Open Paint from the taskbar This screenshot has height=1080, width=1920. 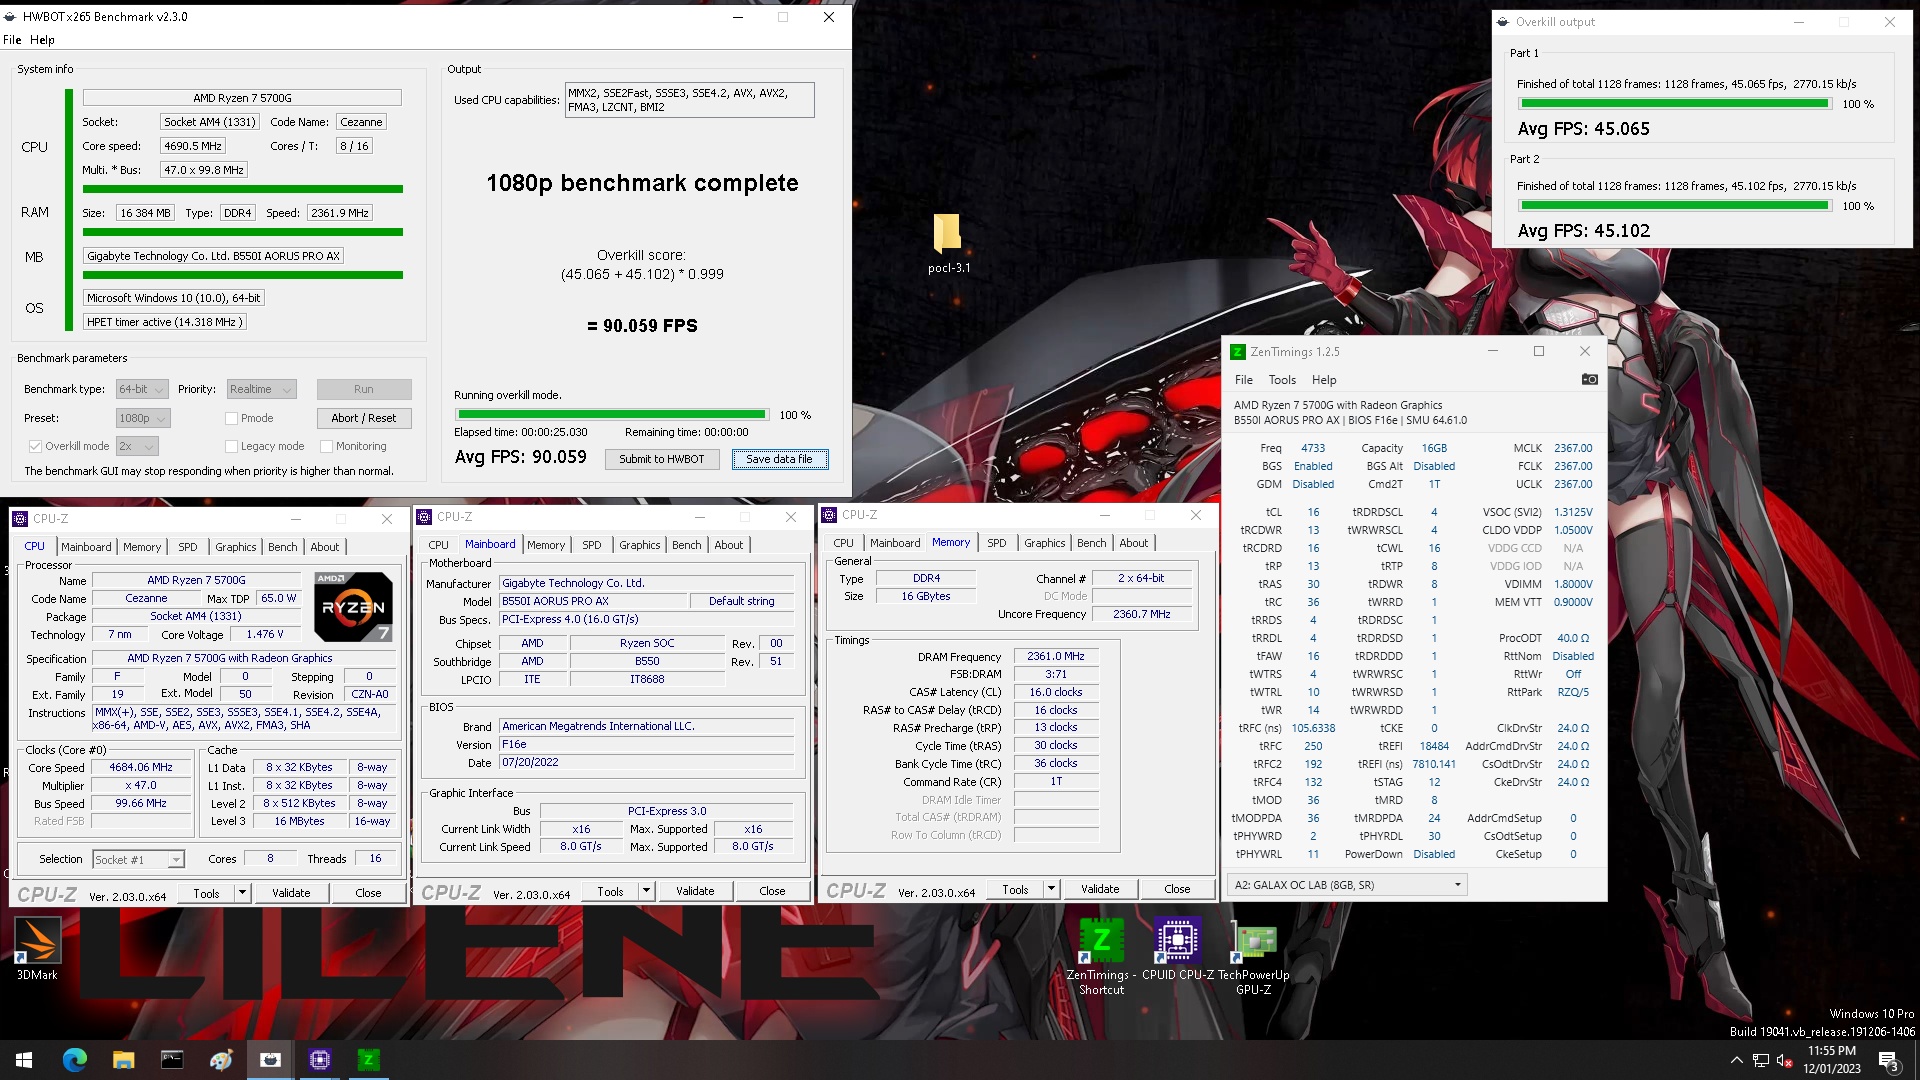[x=221, y=1060]
